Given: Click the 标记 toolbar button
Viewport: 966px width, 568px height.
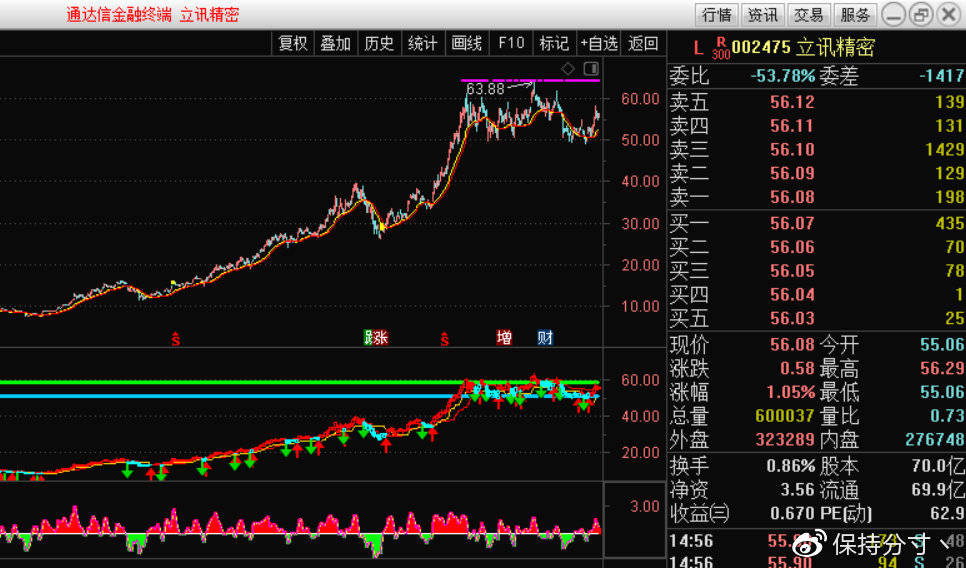Looking at the screenshot, I should pyautogui.click(x=554, y=43).
